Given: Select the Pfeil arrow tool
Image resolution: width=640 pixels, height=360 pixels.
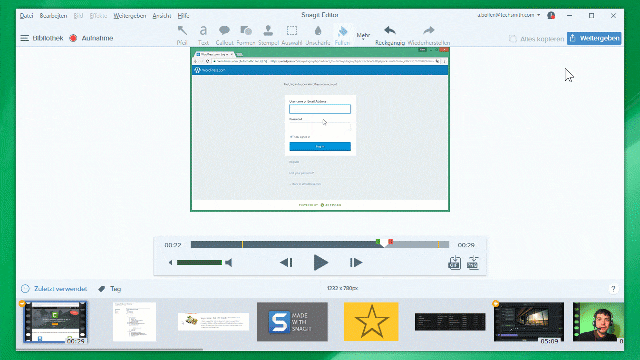Looking at the screenshot, I should coord(182,35).
